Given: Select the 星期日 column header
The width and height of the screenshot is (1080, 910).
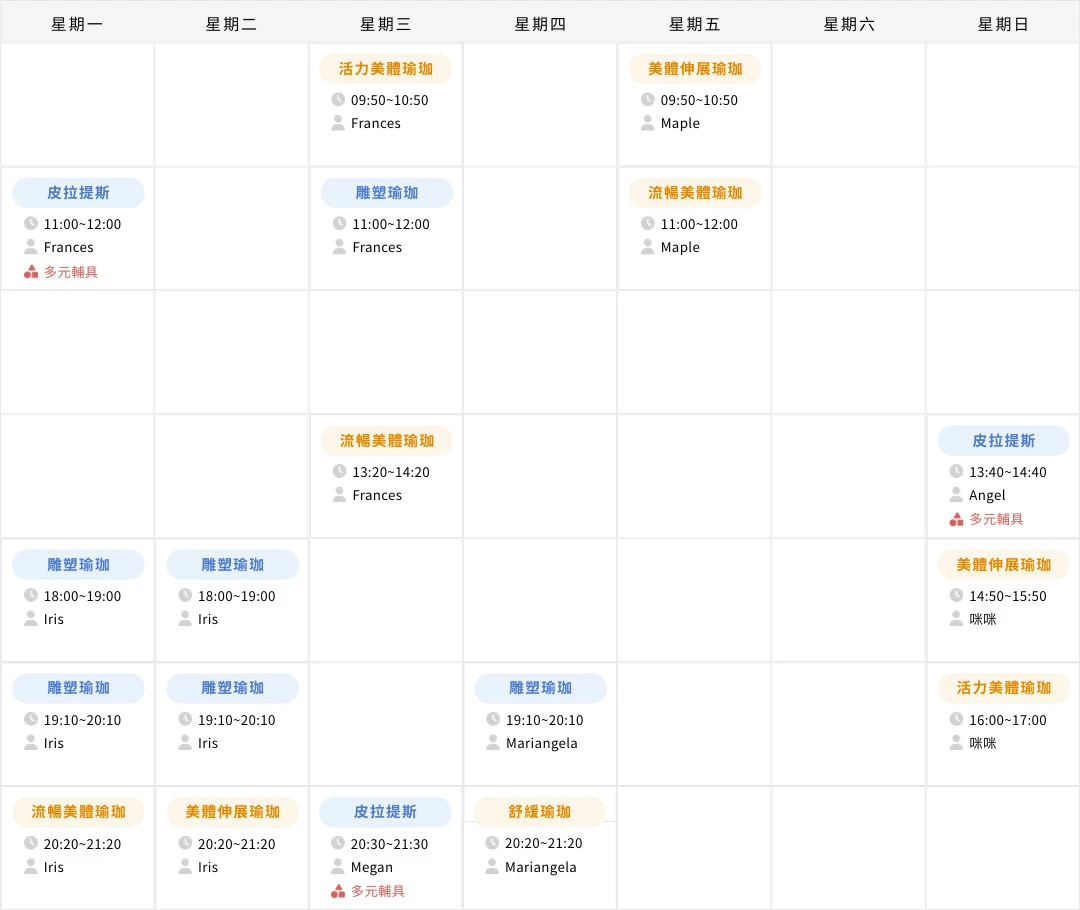Looking at the screenshot, I should click(x=1002, y=23).
